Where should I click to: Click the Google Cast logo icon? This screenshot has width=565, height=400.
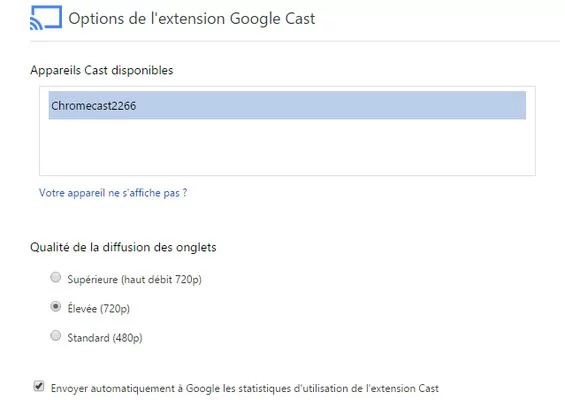46,18
